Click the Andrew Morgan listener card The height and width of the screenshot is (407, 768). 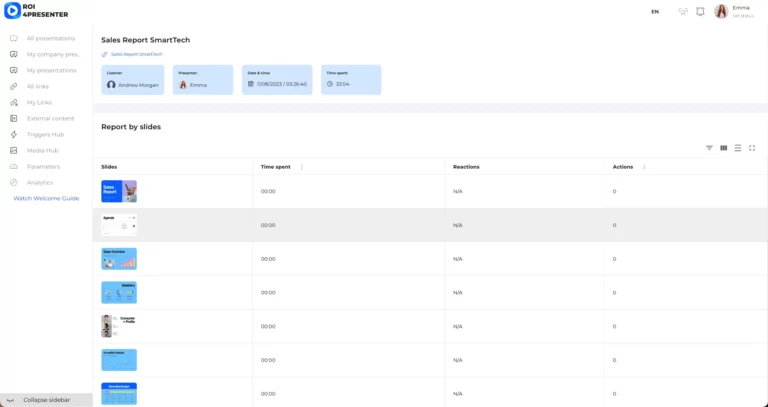pyautogui.click(x=133, y=80)
